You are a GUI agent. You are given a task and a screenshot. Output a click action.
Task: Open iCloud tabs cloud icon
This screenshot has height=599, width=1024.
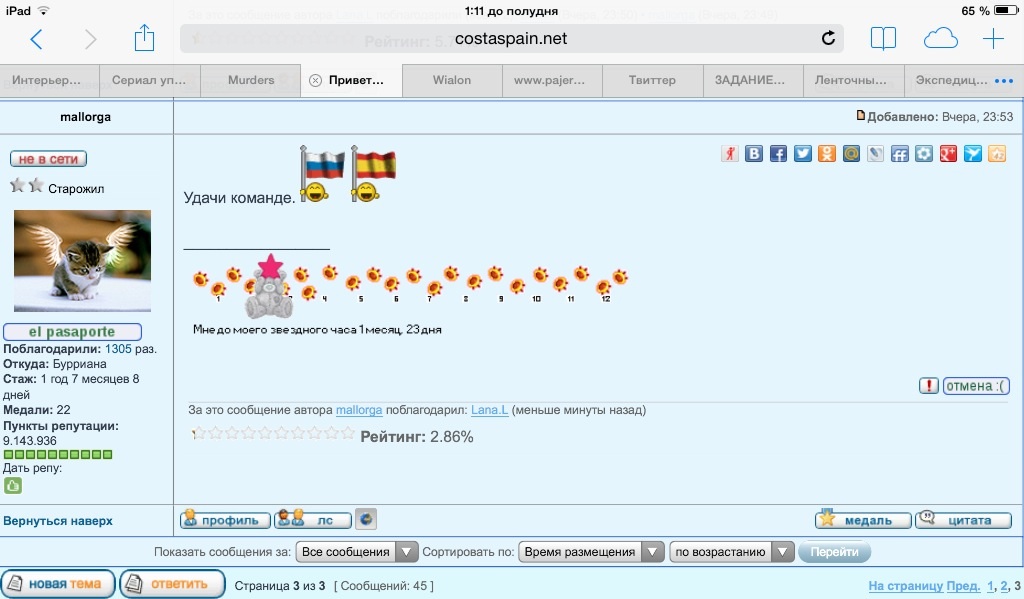pyautogui.click(x=940, y=38)
